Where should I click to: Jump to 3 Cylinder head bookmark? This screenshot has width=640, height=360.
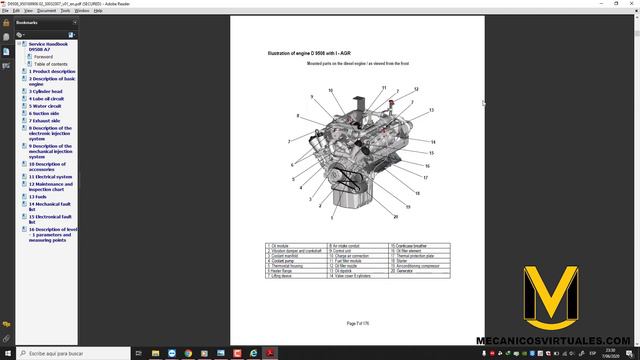coord(45,91)
